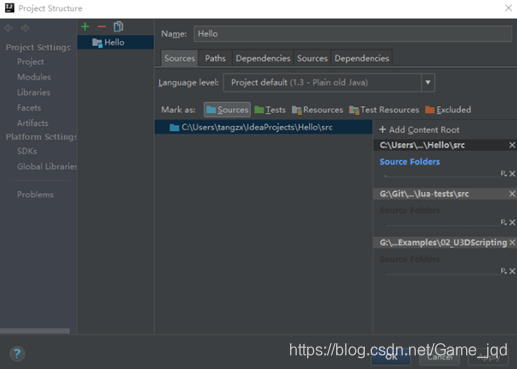Mark folder as Resources
The width and height of the screenshot is (517, 369).
[x=317, y=110]
